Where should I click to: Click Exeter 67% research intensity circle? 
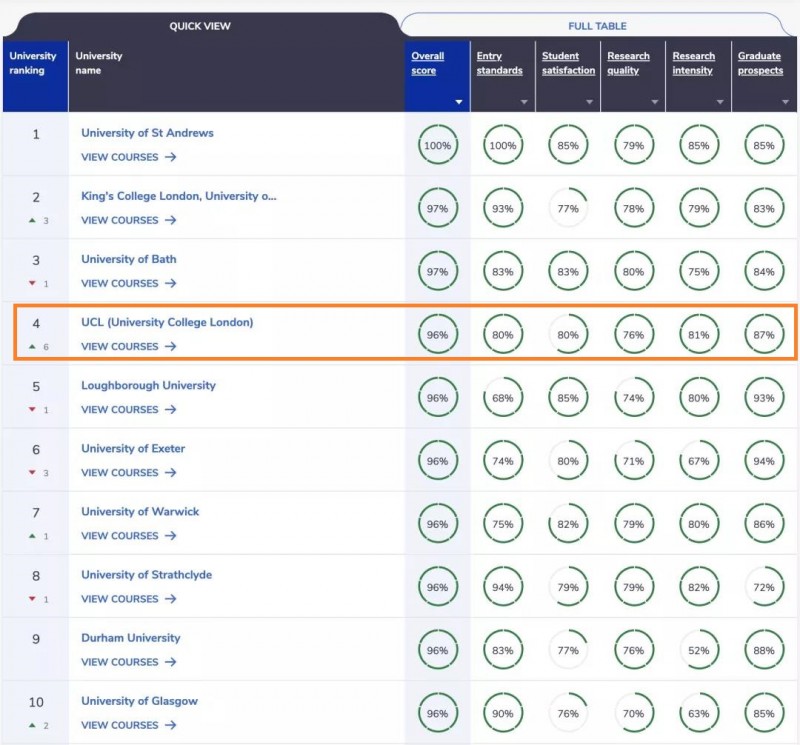coord(699,461)
